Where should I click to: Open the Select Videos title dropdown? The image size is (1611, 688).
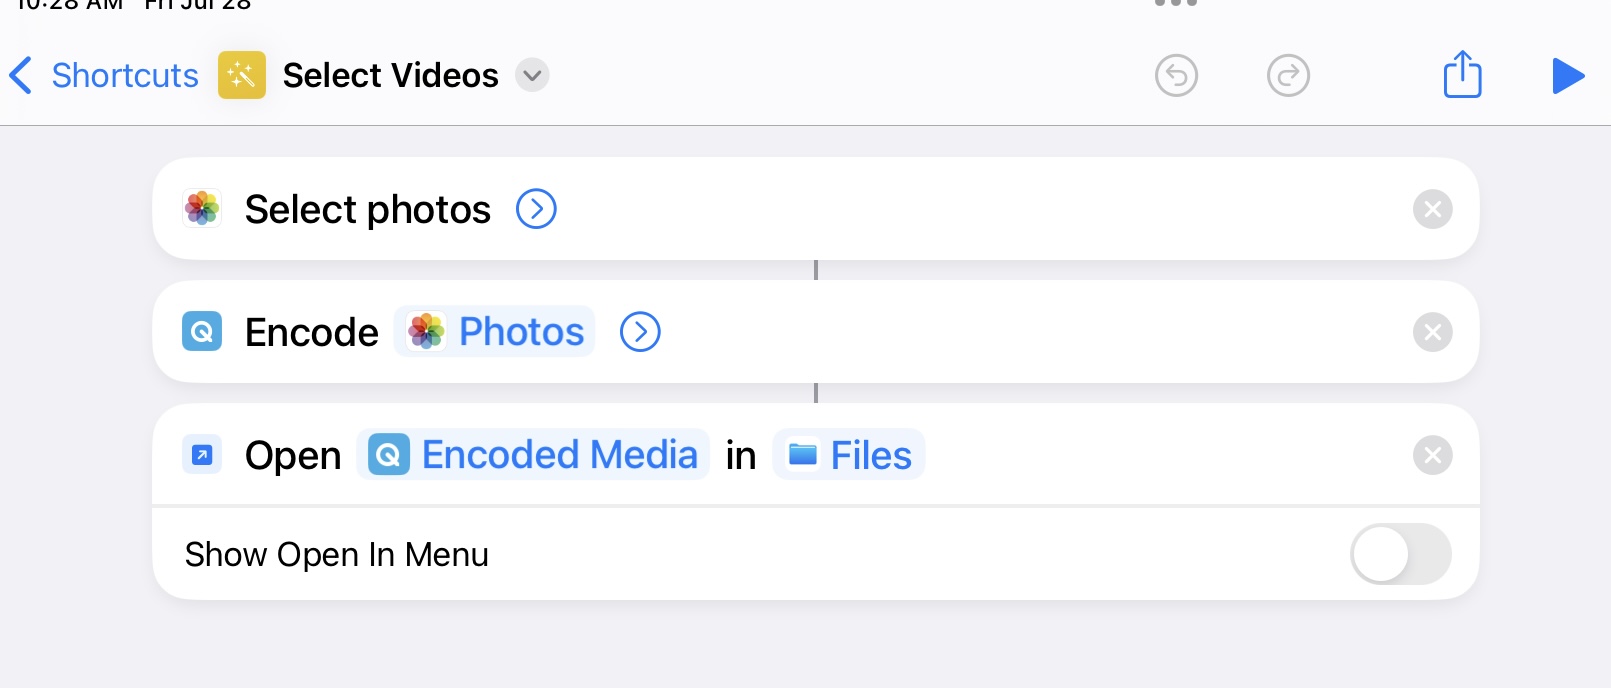point(532,75)
